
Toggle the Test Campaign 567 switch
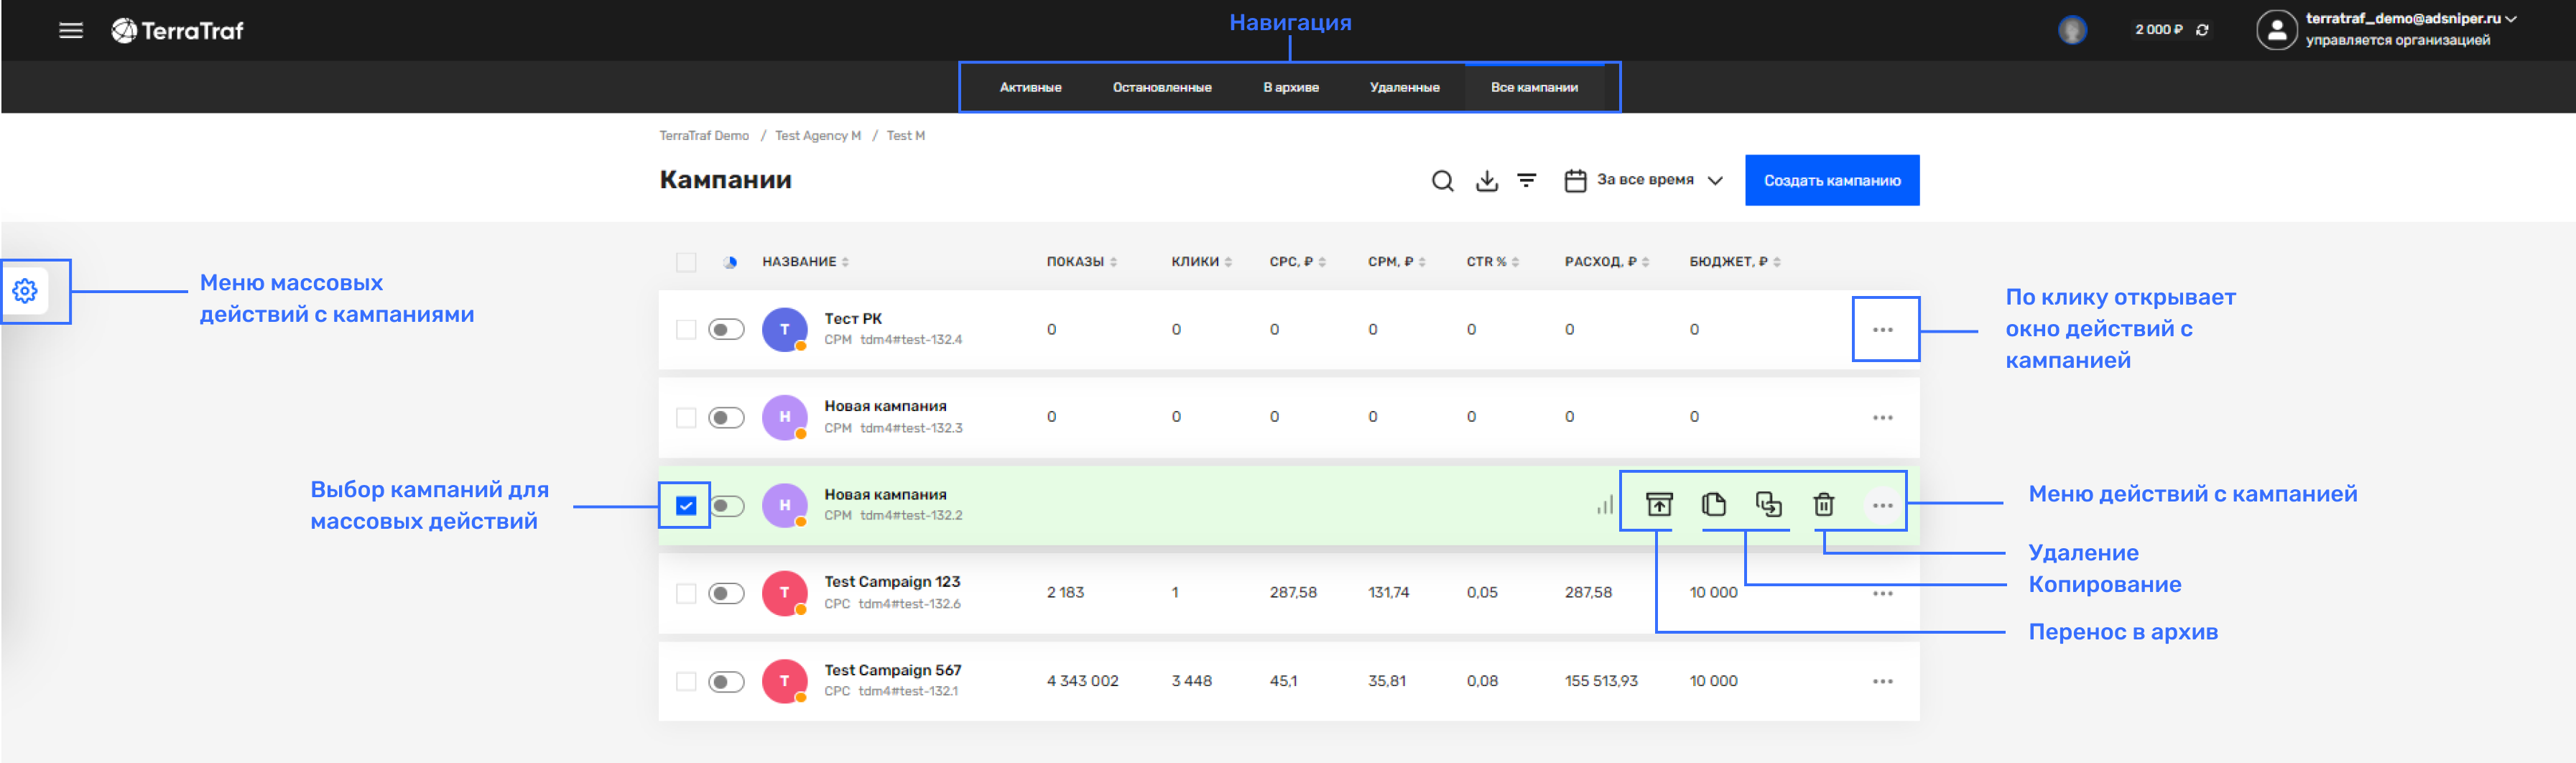726,681
